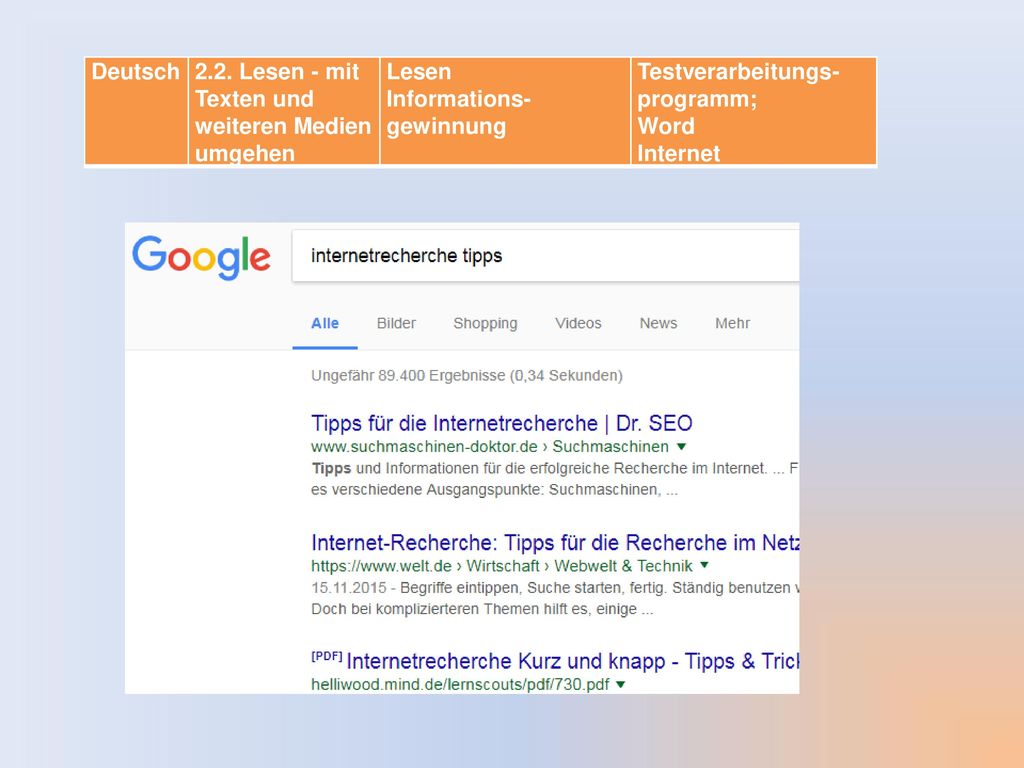Switch to the Videos tab

[578, 323]
